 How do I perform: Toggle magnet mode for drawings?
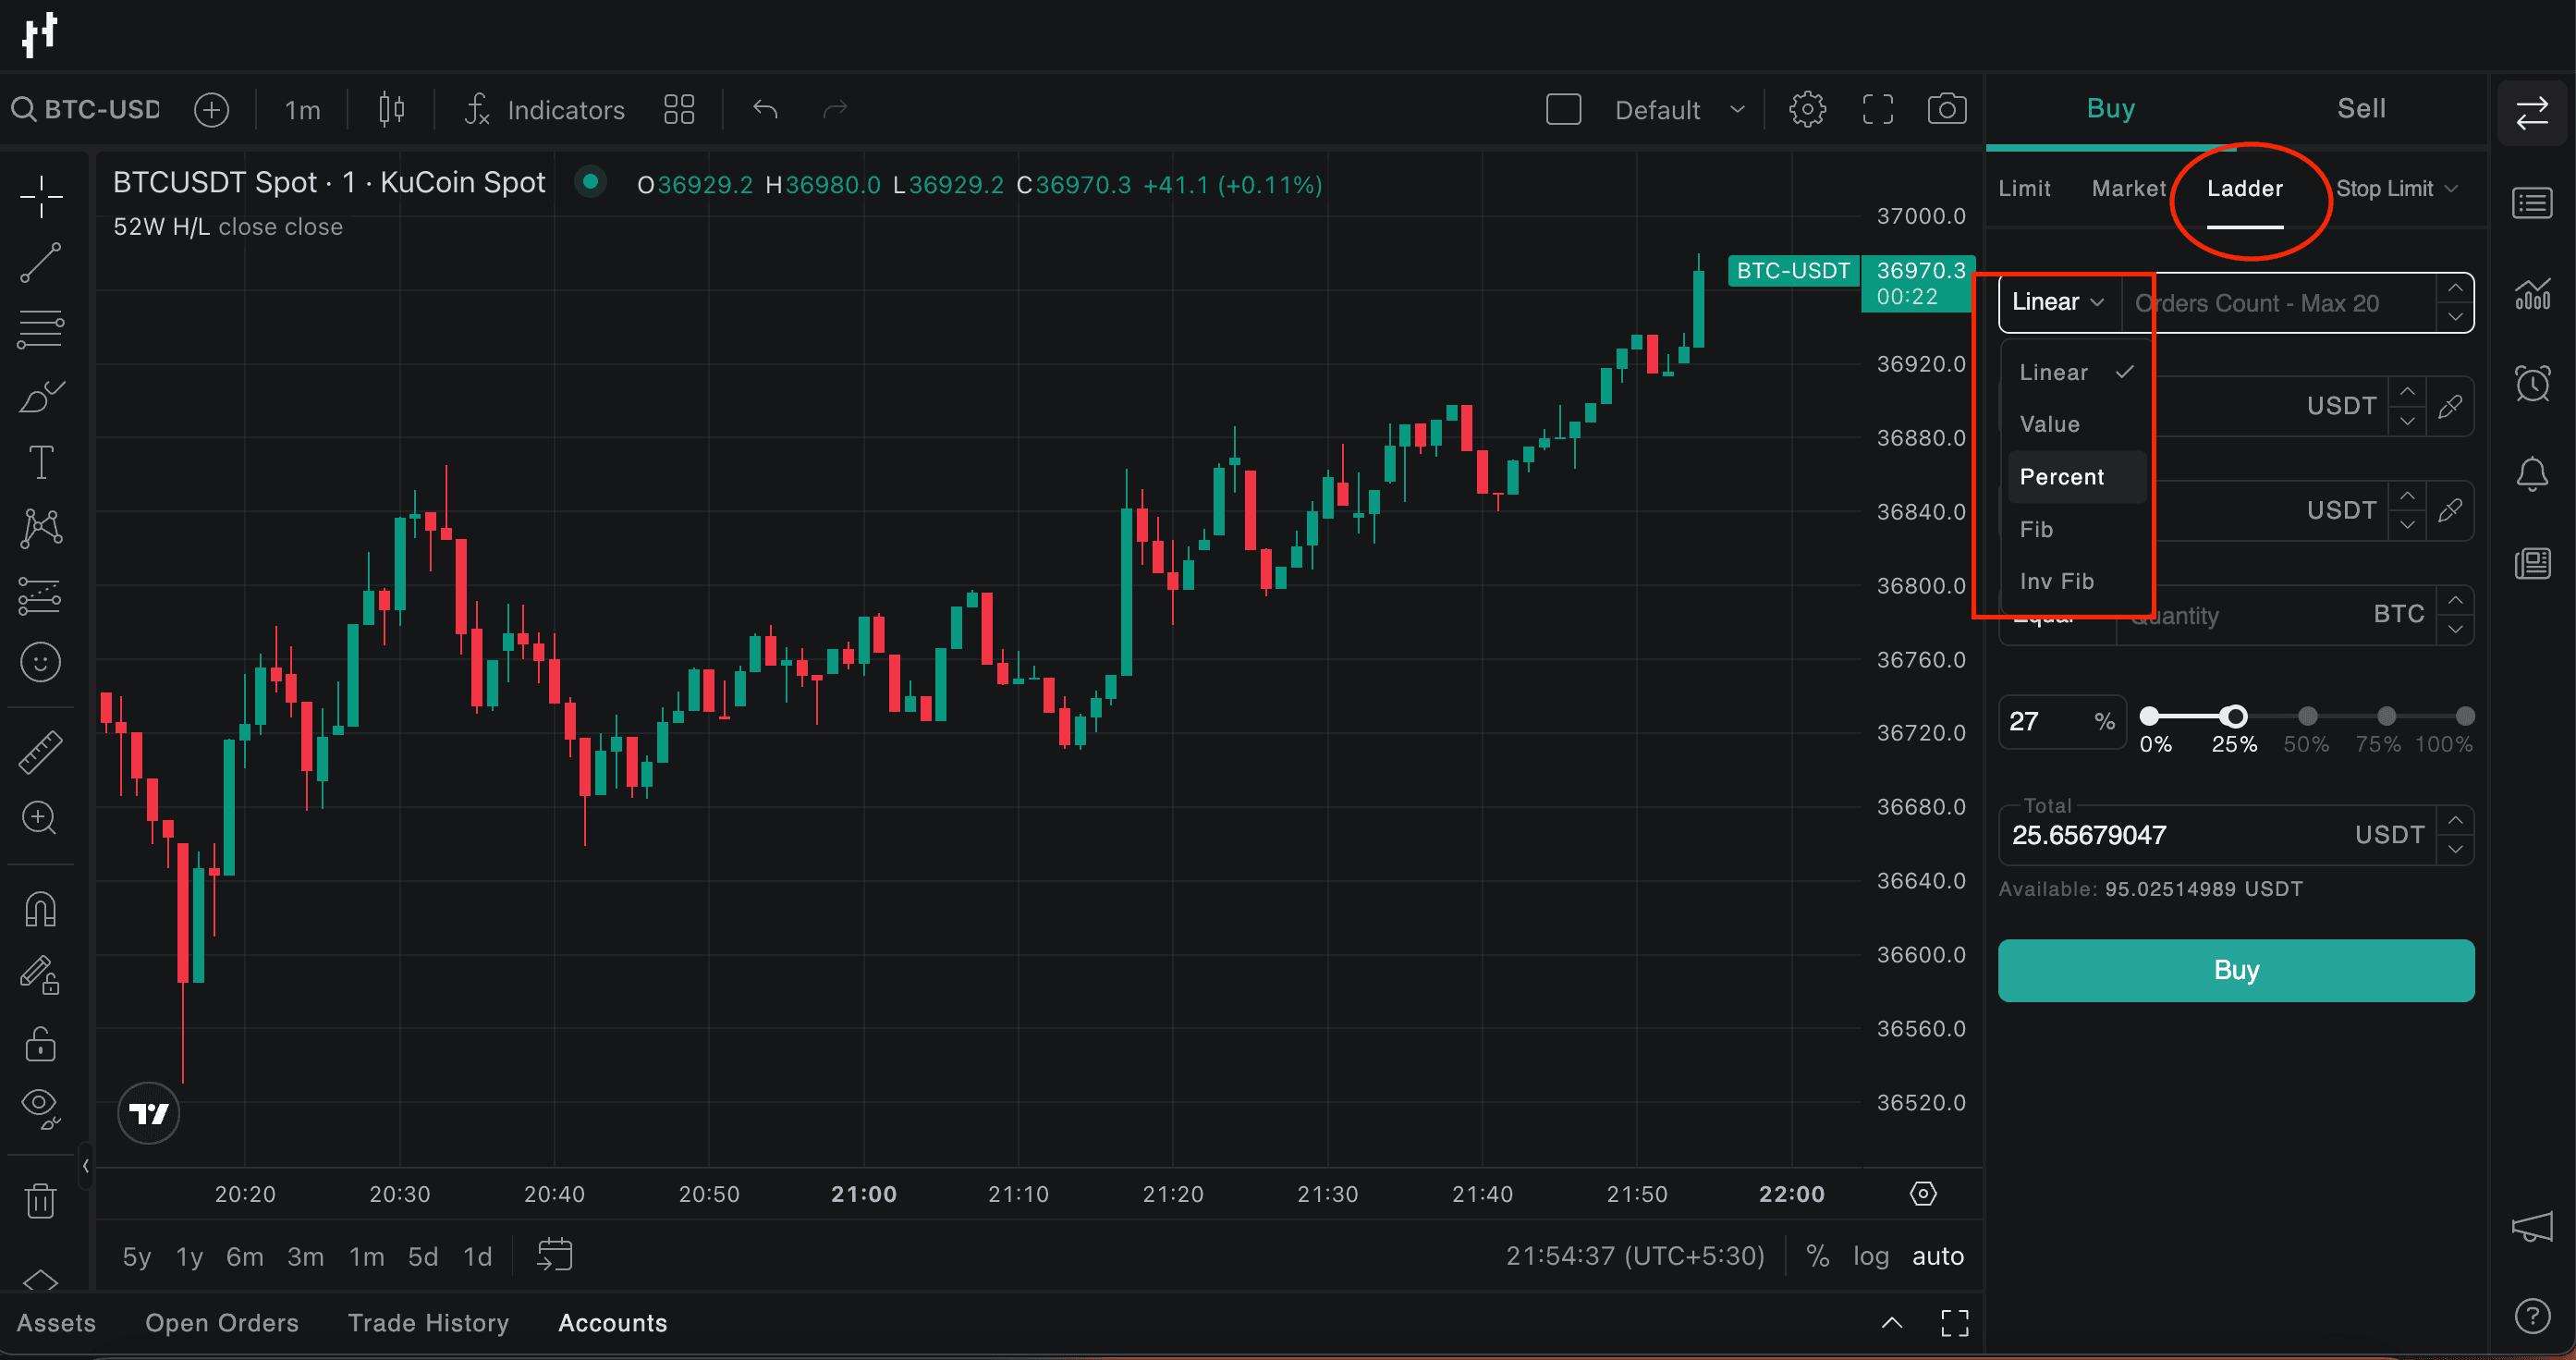[x=40, y=910]
